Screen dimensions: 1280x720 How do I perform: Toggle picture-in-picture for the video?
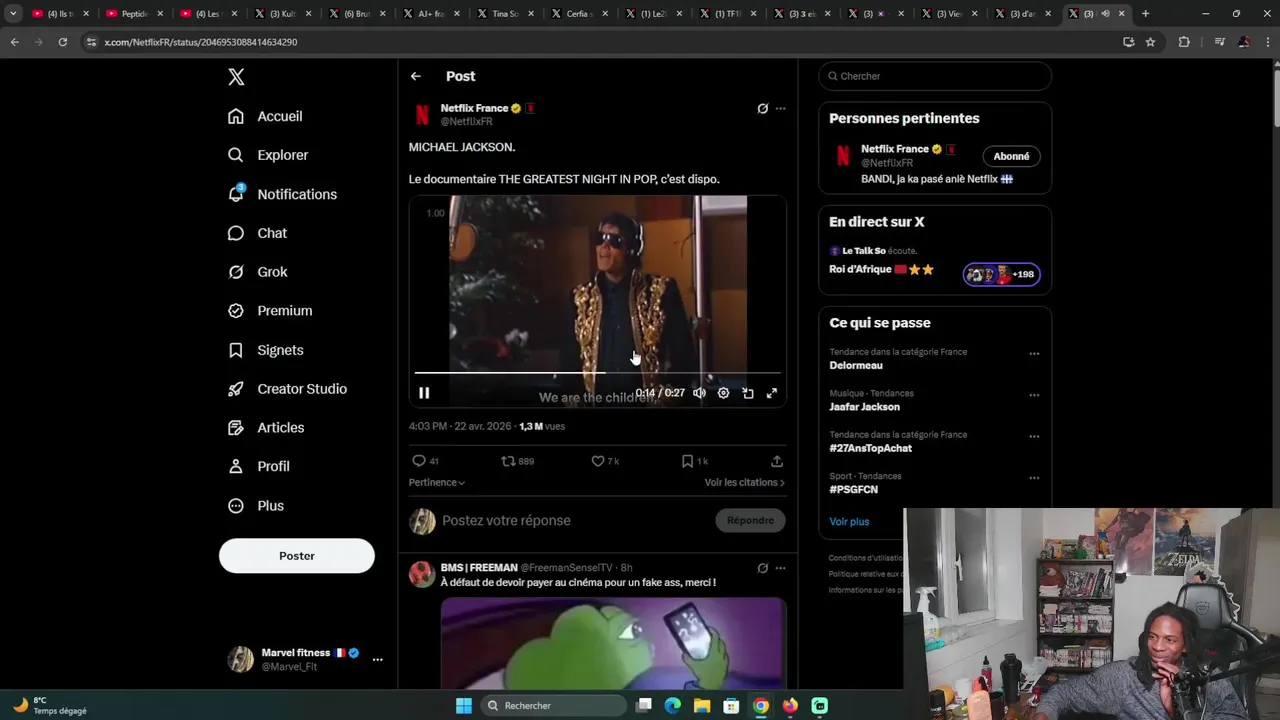(x=748, y=393)
